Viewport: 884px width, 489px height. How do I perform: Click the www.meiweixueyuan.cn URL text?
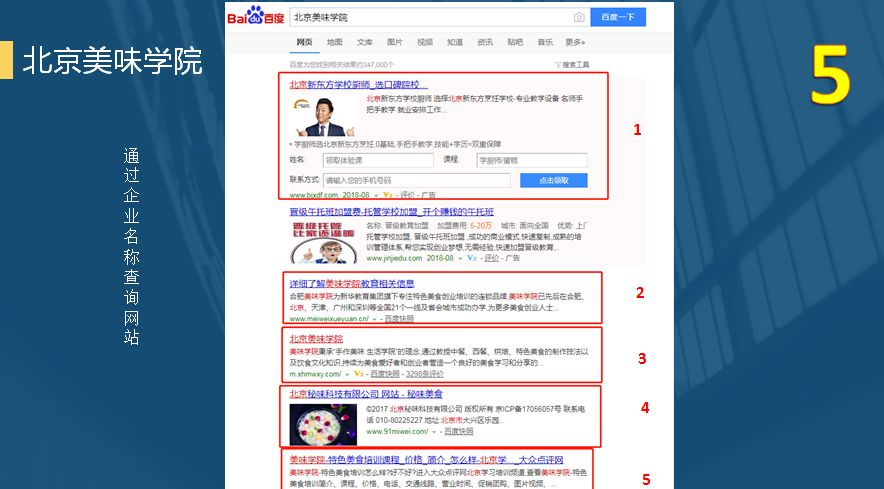(x=329, y=319)
